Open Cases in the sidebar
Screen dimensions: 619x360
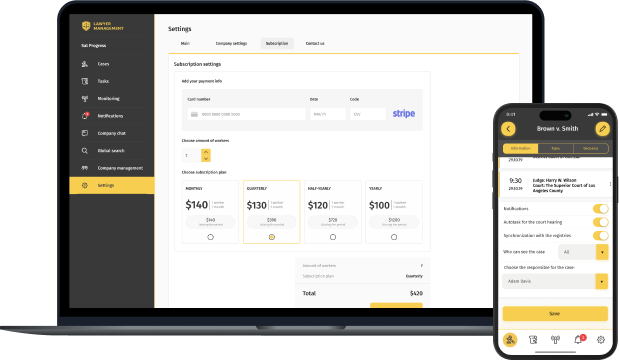(x=103, y=64)
